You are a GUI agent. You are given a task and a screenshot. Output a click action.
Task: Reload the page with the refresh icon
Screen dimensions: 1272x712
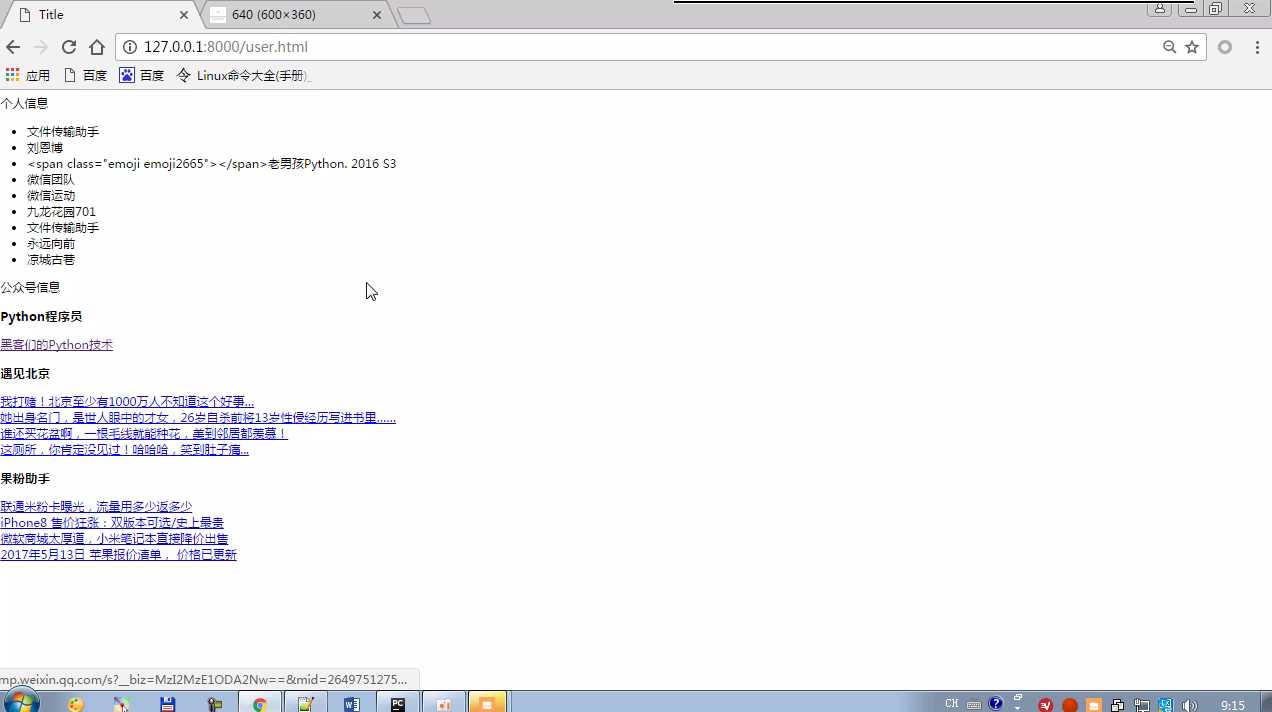pos(69,47)
